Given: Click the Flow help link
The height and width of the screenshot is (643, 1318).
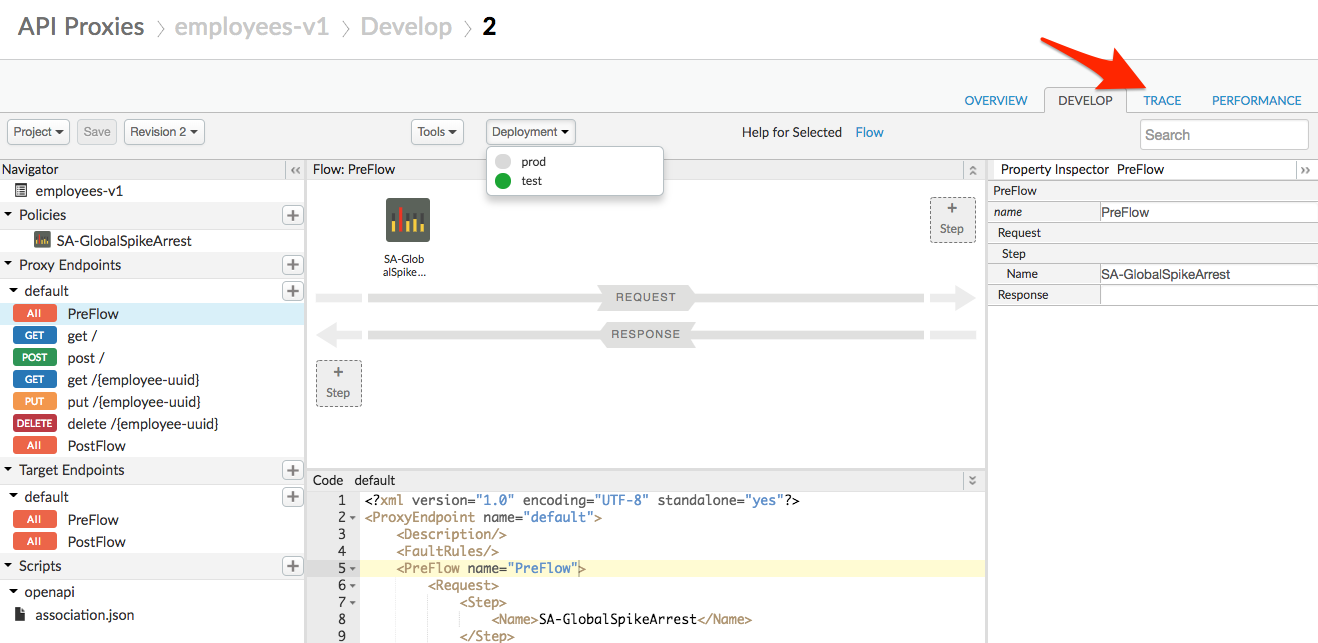Looking at the screenshot, I should click(869, 132).
